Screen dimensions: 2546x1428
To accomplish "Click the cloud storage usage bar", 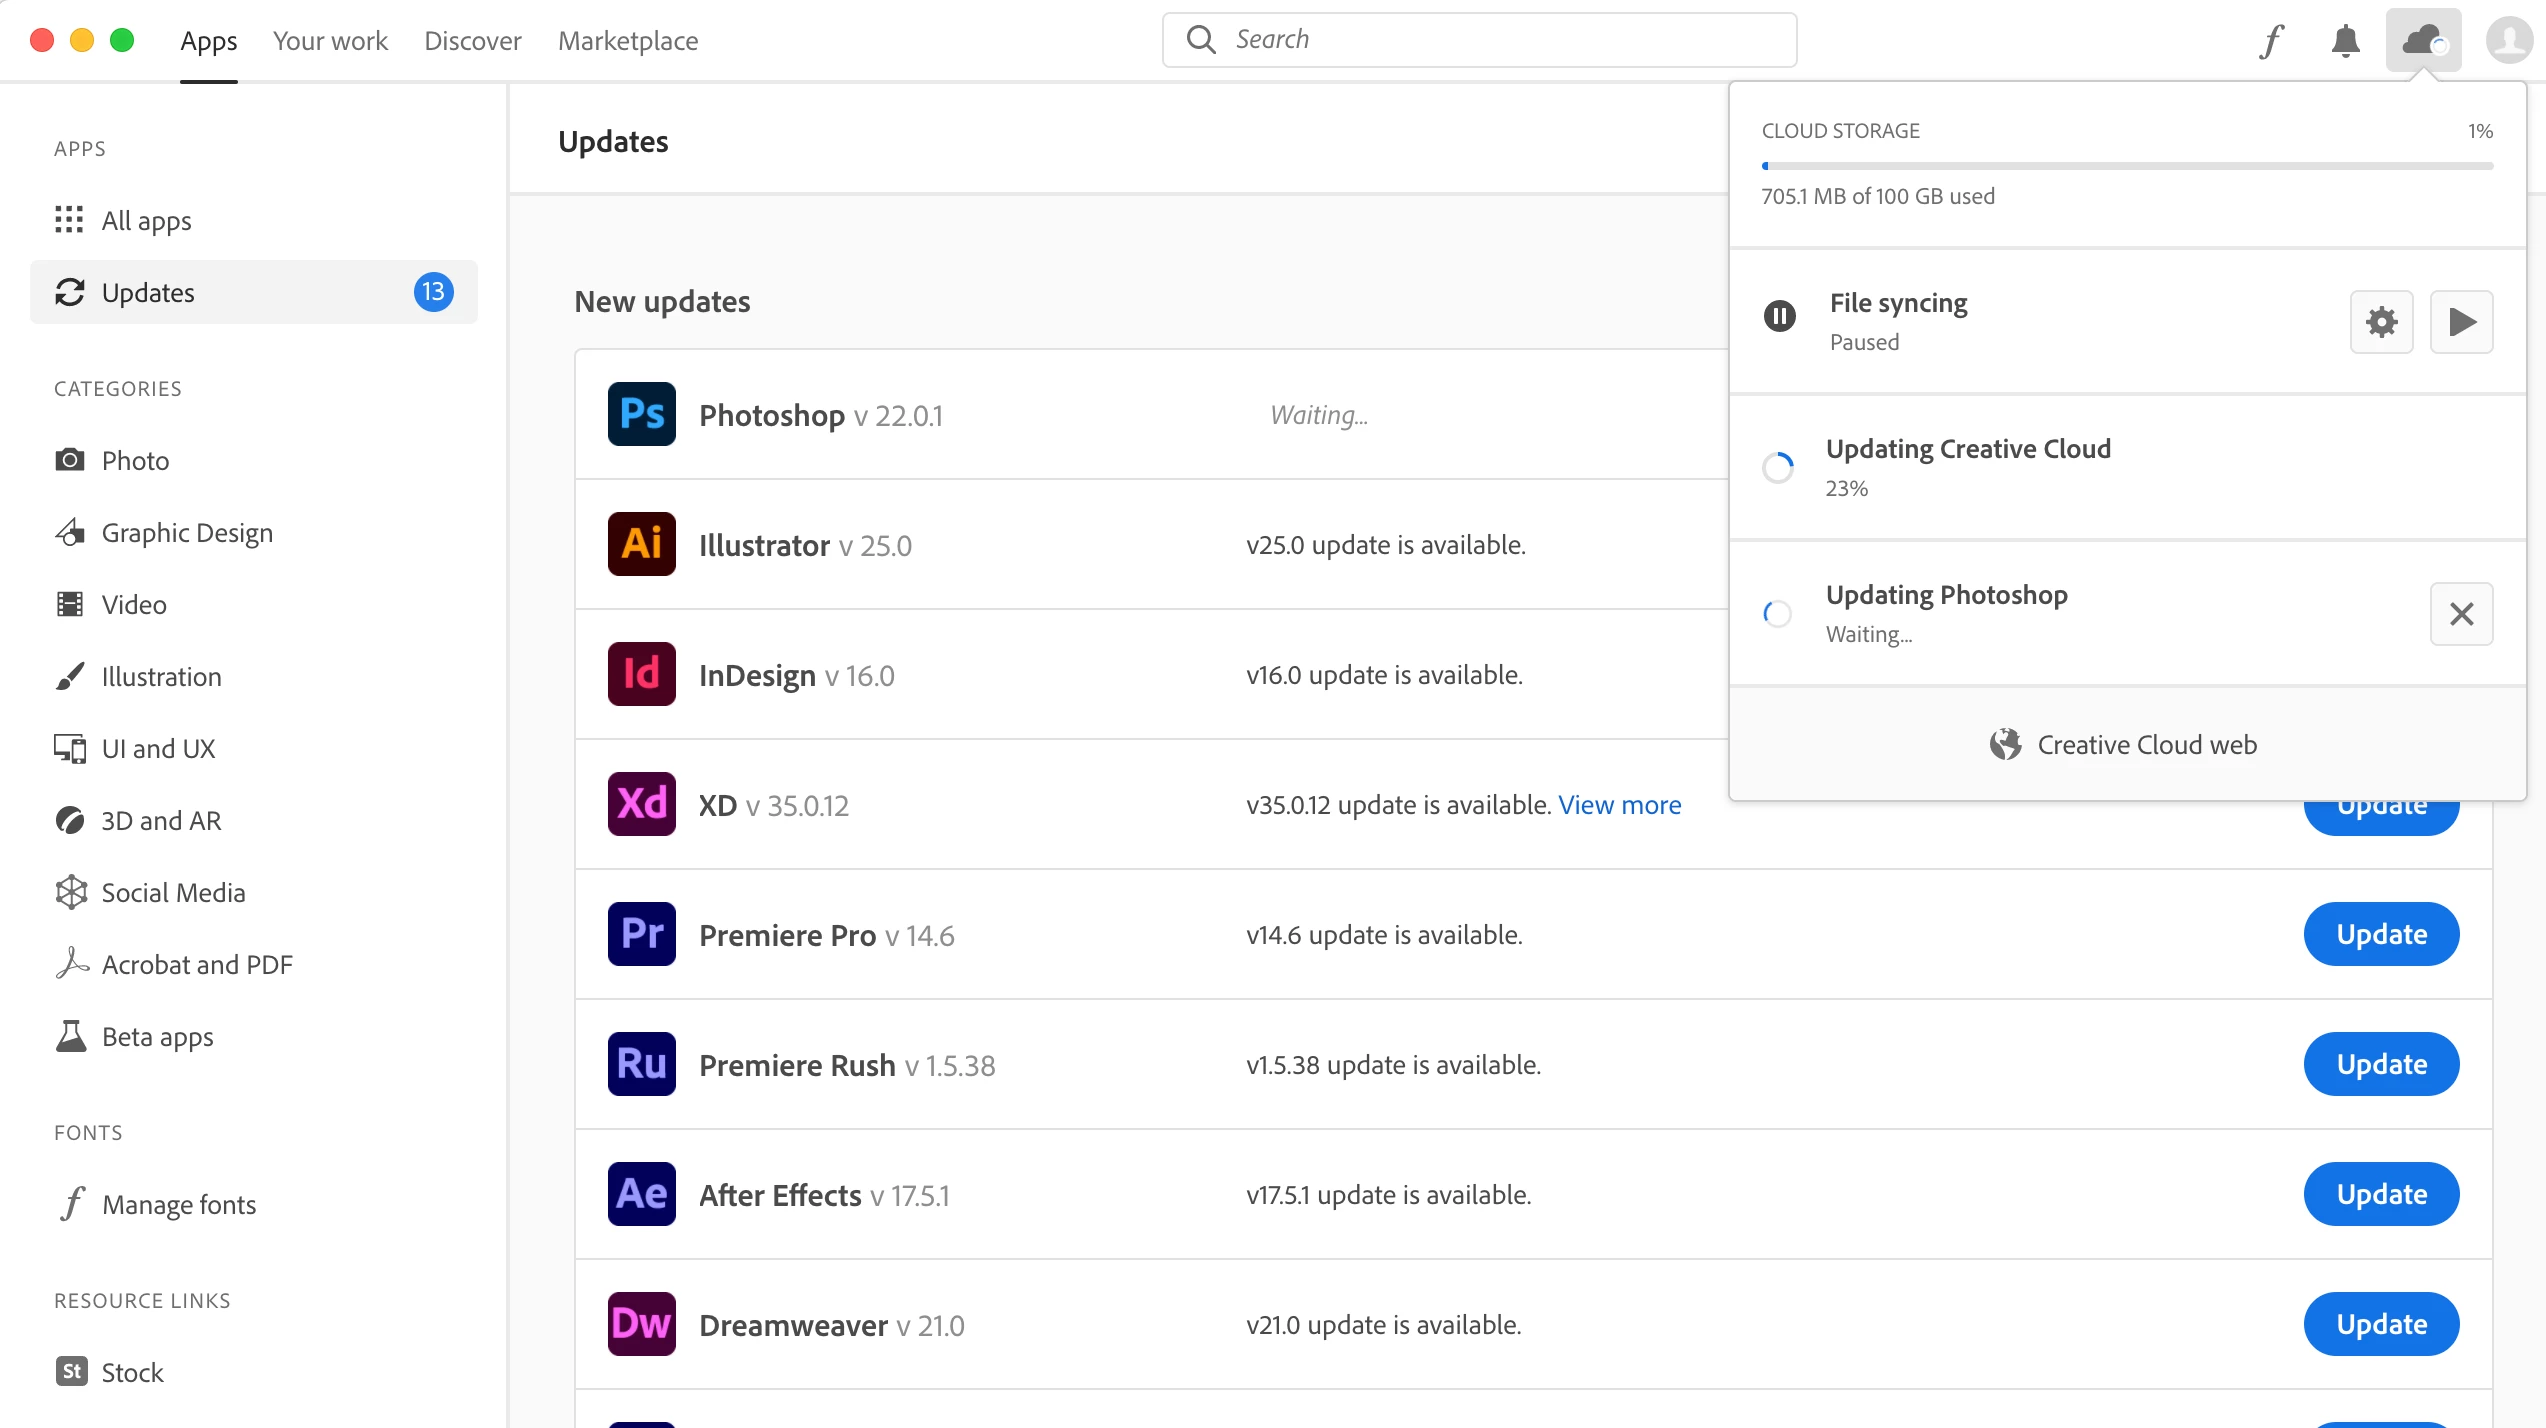I will tap(2126, 166).
